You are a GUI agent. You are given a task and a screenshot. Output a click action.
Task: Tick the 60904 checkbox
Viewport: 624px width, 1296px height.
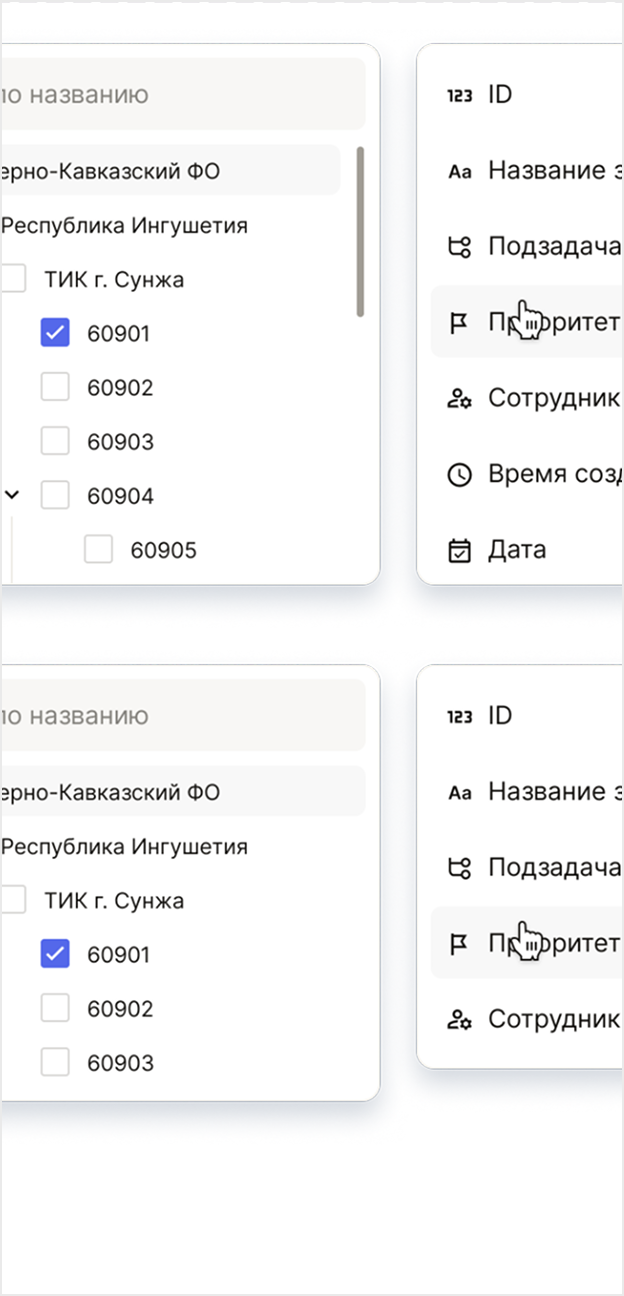[x=55, y=495]
